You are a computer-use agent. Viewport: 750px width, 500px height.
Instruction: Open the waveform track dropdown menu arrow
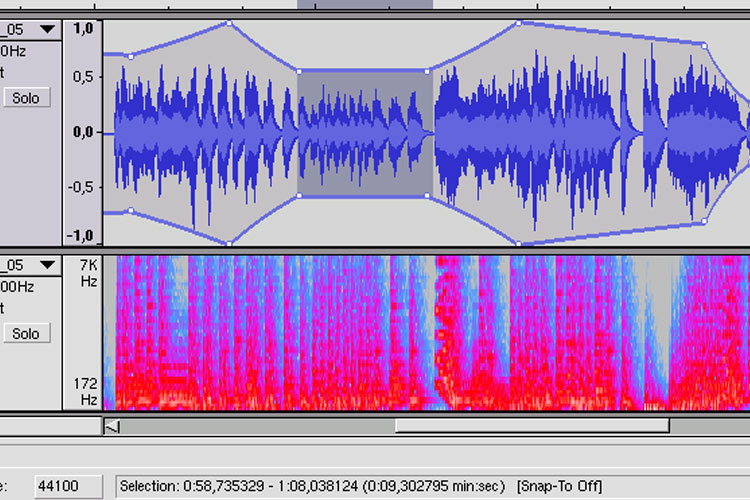point(47,30)
